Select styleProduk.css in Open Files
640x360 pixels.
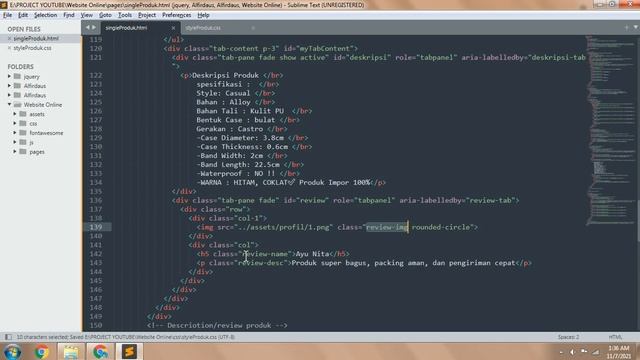tap(32, 48)
